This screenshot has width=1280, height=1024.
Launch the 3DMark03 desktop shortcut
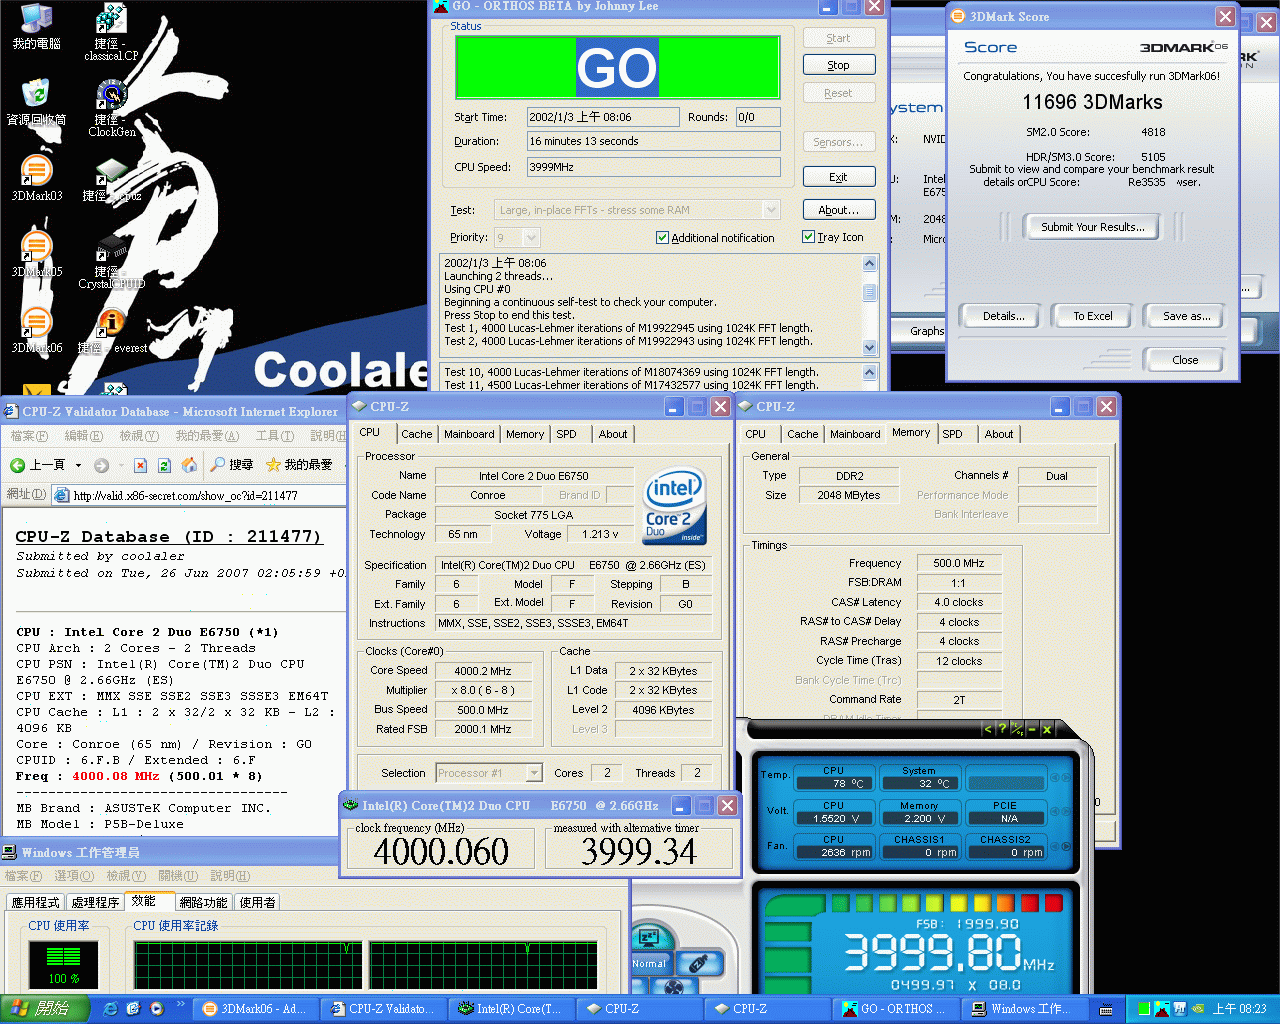(x=37, y=177)
